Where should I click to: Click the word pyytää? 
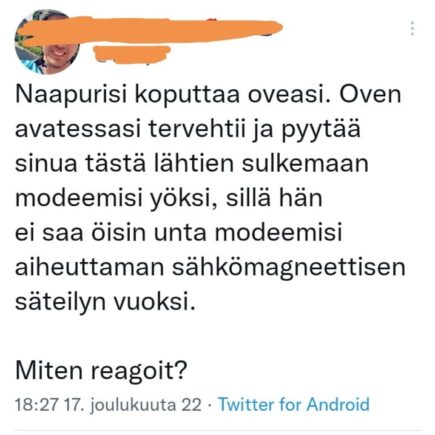pos(321,131)
